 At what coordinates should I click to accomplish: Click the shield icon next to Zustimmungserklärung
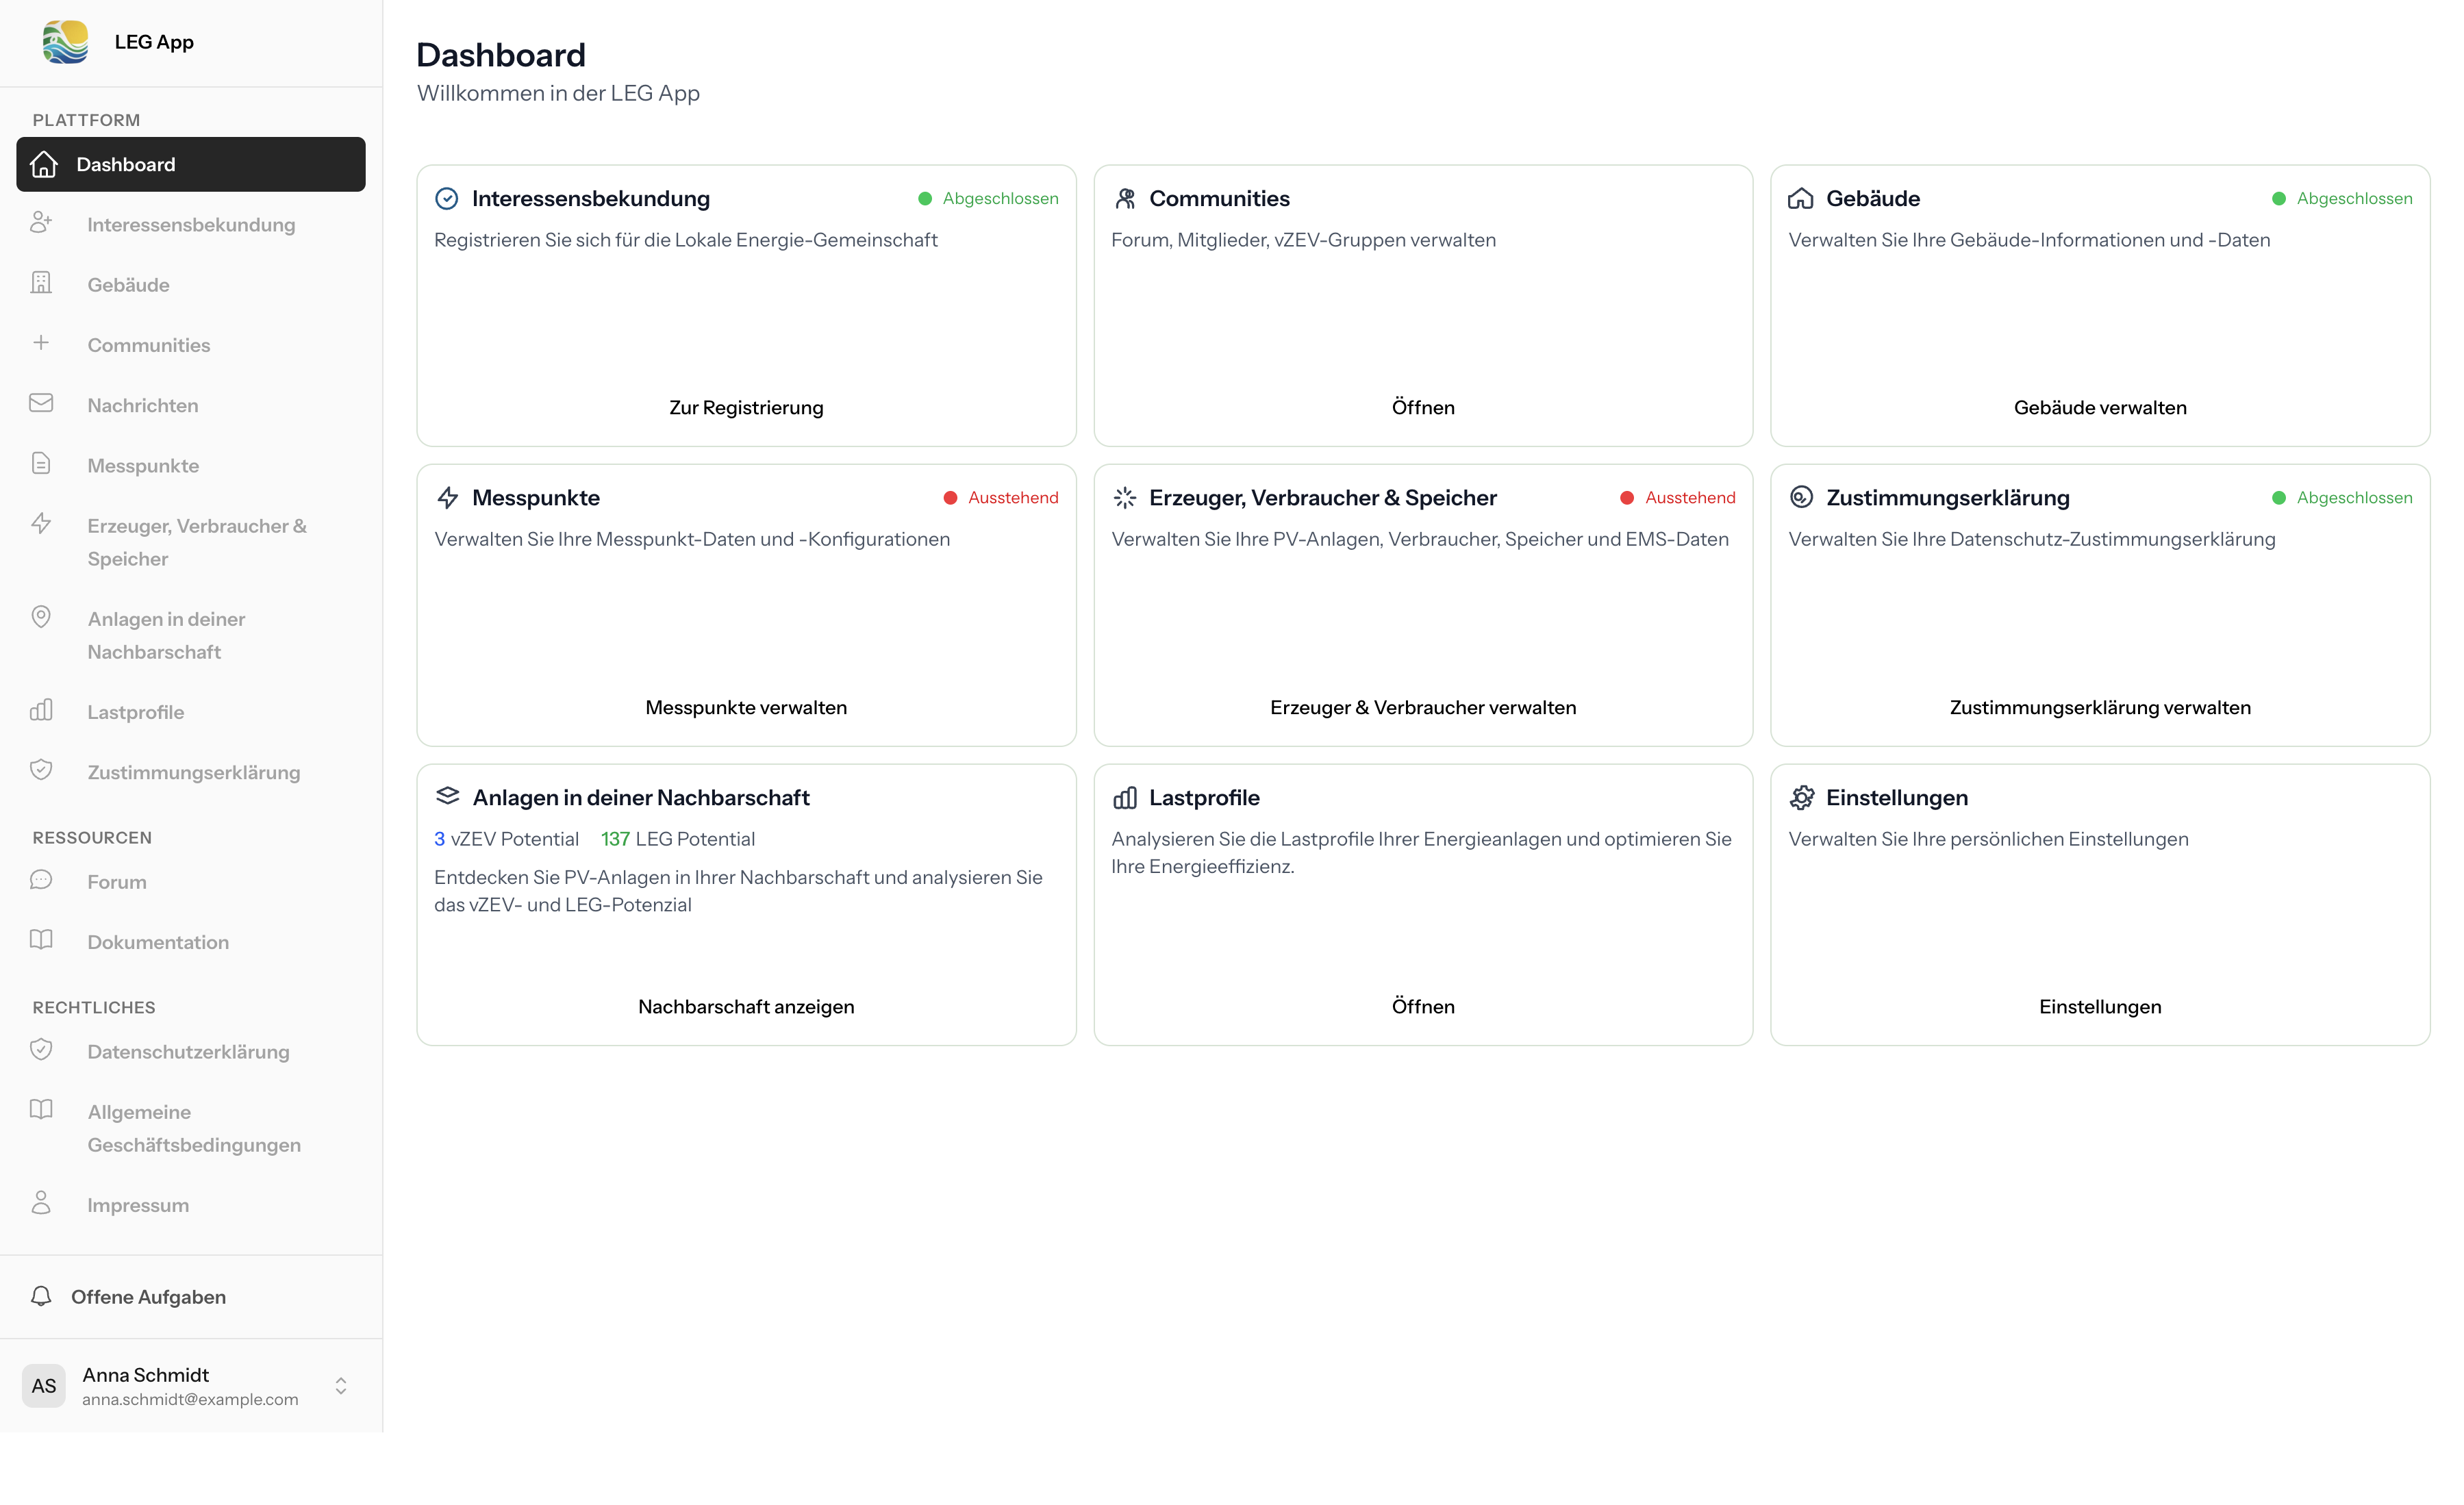click(41, 770)
